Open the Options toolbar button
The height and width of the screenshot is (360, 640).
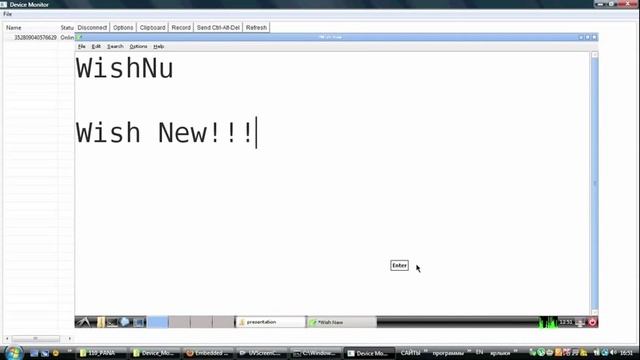pos(123,27)
